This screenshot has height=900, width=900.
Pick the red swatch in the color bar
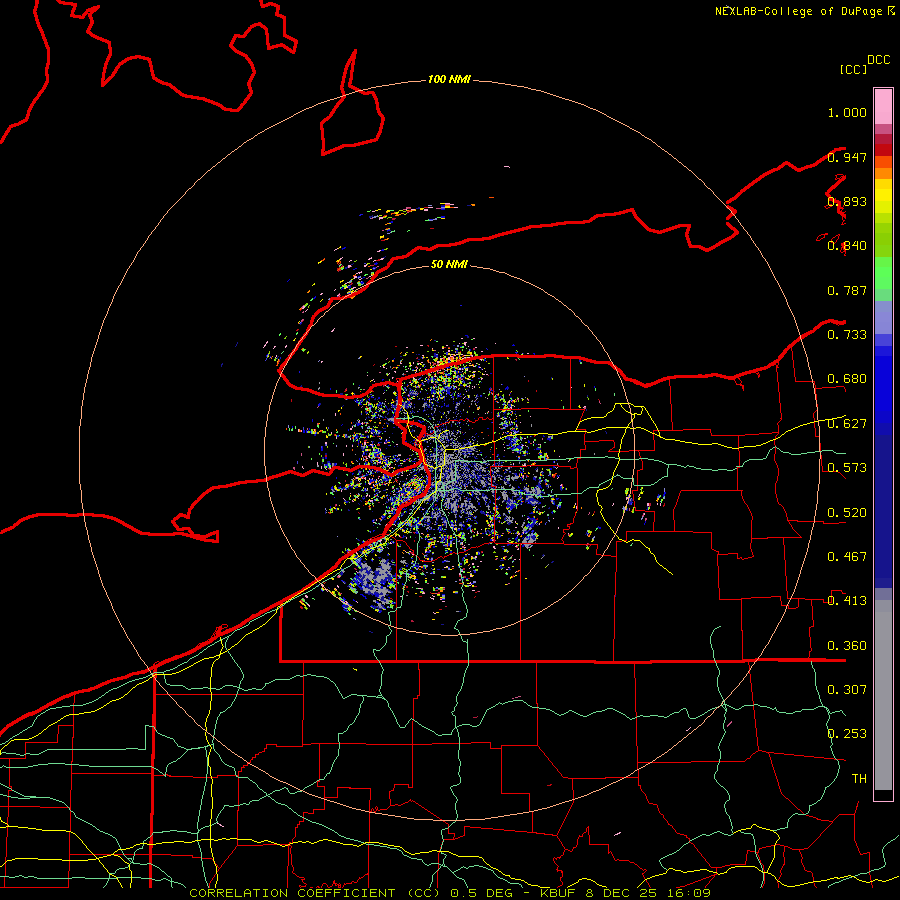click(883, 150)
